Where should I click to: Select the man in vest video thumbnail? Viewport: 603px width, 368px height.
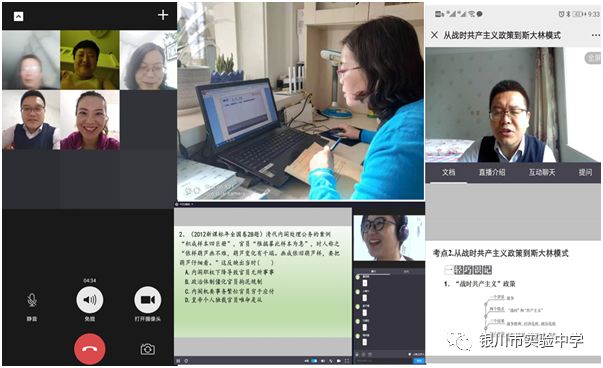31,120
